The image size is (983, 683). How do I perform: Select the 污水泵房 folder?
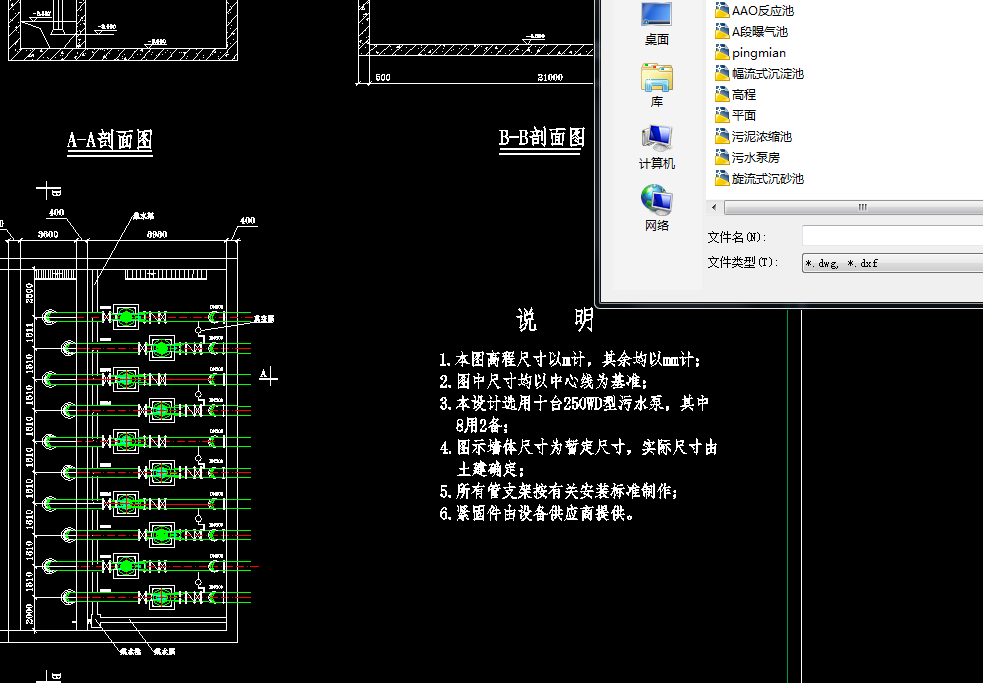point(748,157)
